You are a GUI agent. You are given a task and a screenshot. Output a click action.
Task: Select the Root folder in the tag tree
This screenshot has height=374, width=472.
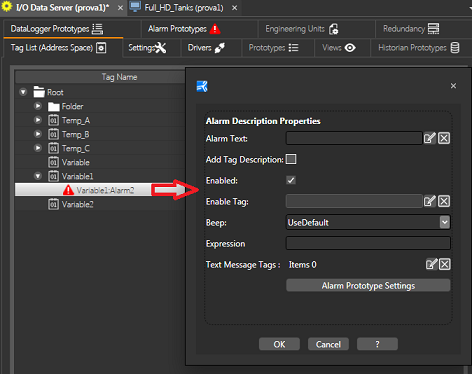point(55,92)
